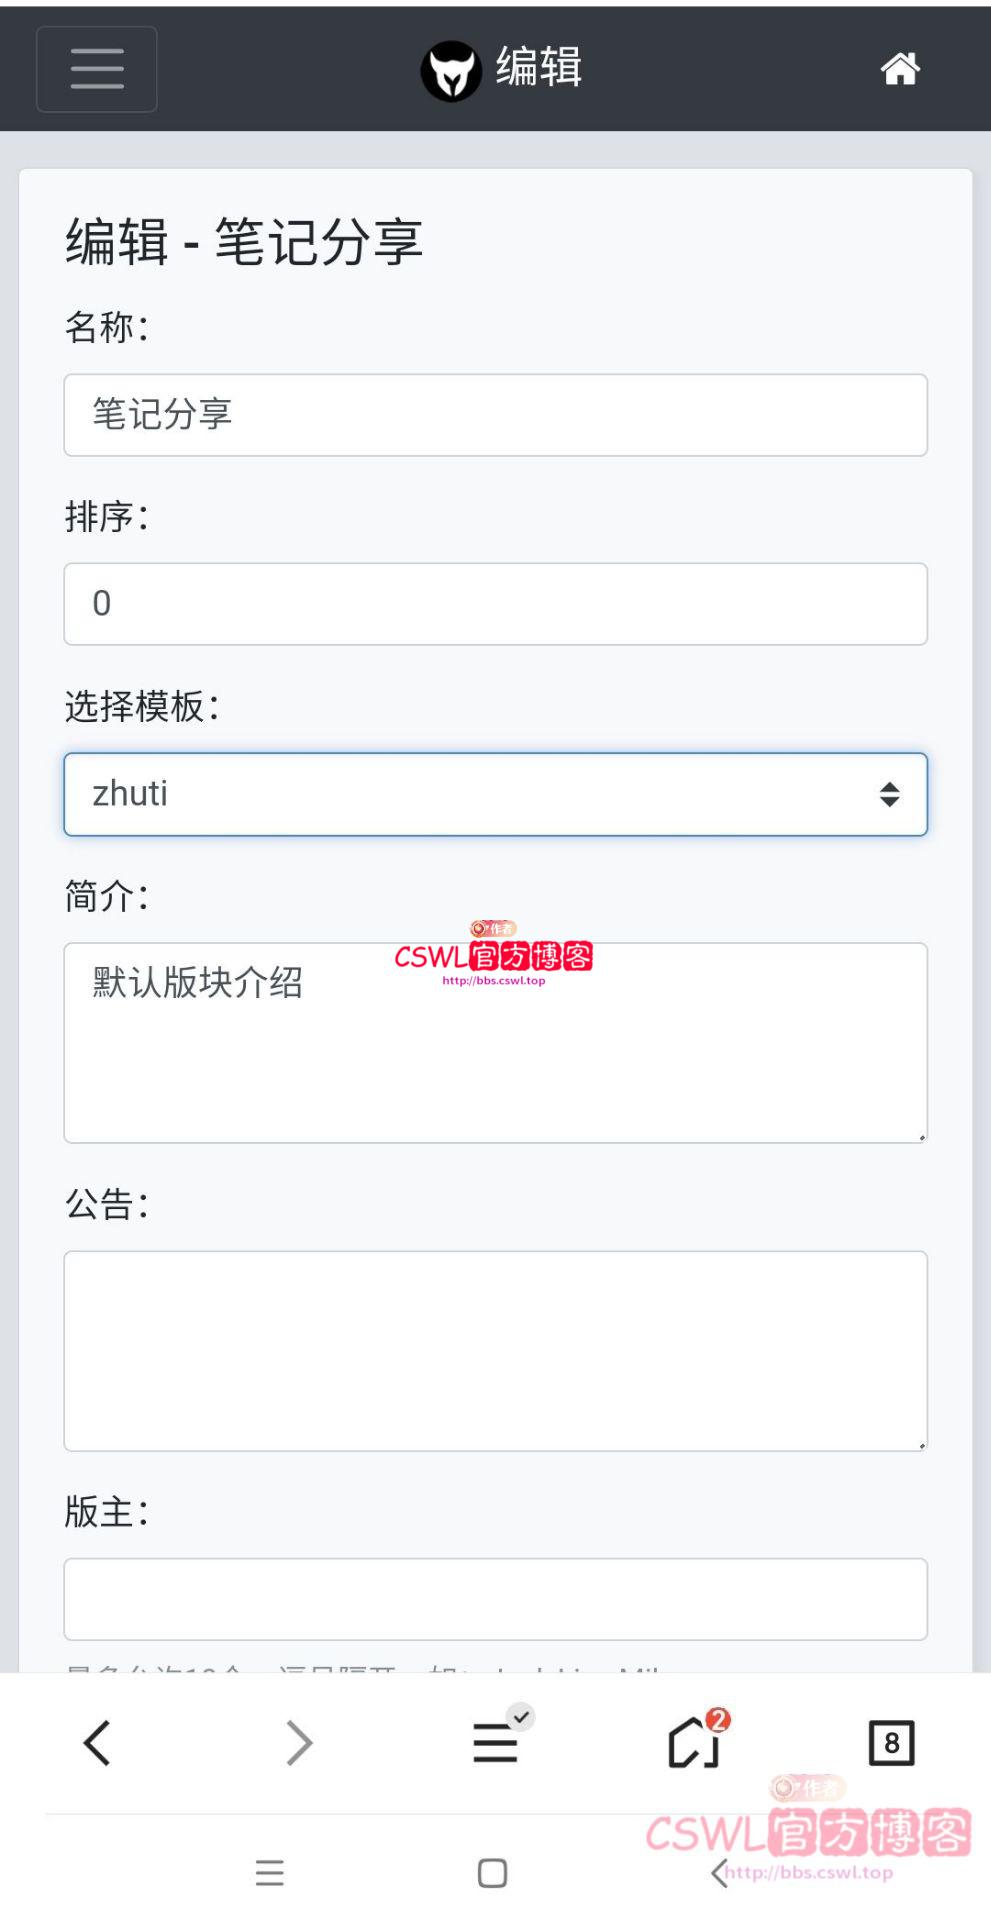991x1920 pixels.
Task: Go back using the browser back arrow
Action: tap(97, 1742)
